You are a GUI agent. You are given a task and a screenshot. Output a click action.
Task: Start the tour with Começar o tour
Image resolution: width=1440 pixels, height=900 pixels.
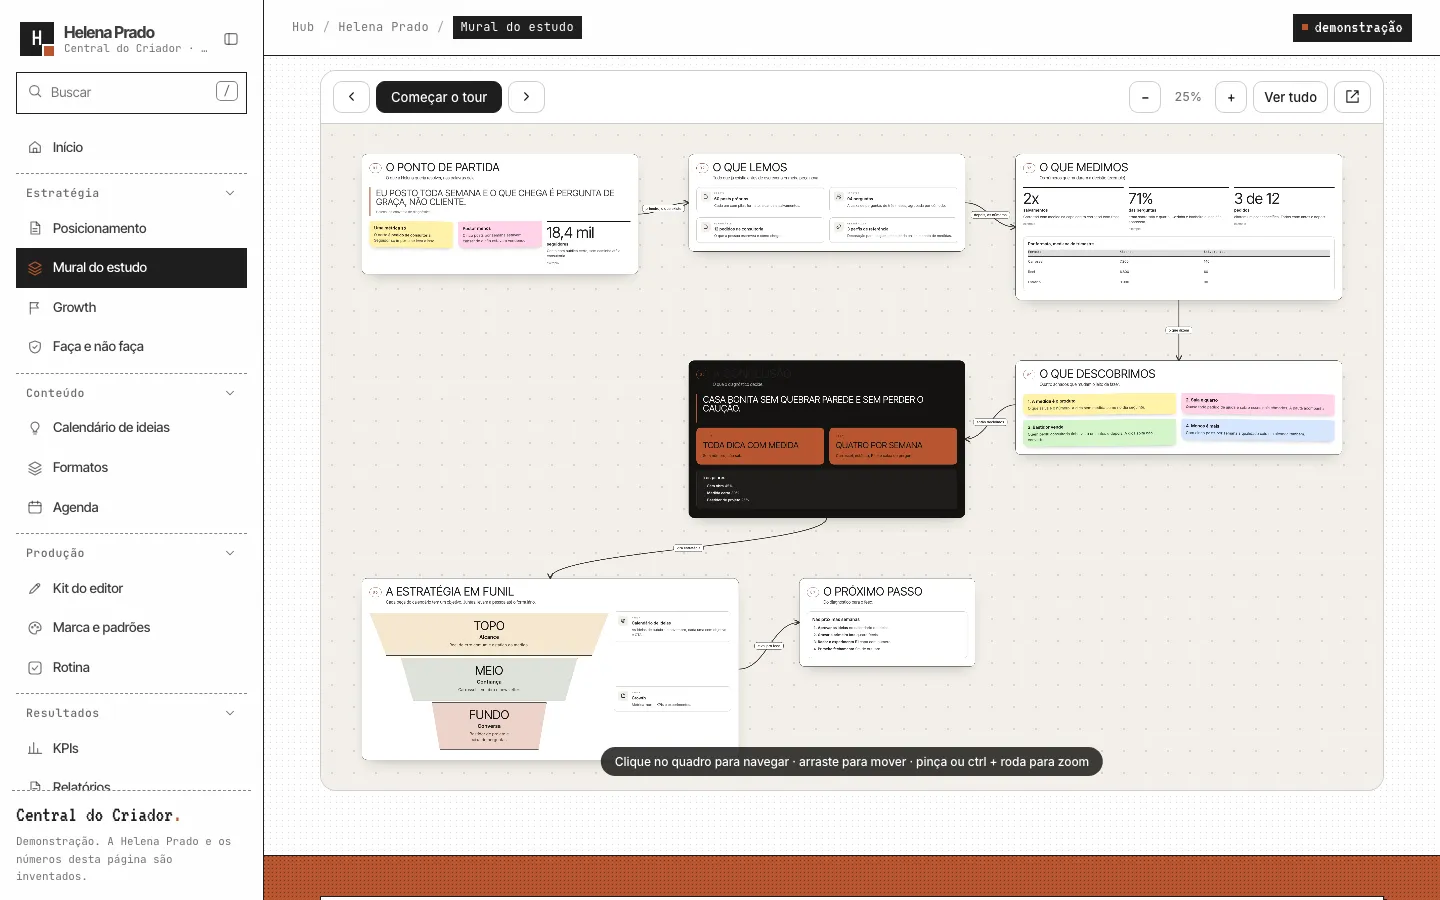click(x=439, y=97)
